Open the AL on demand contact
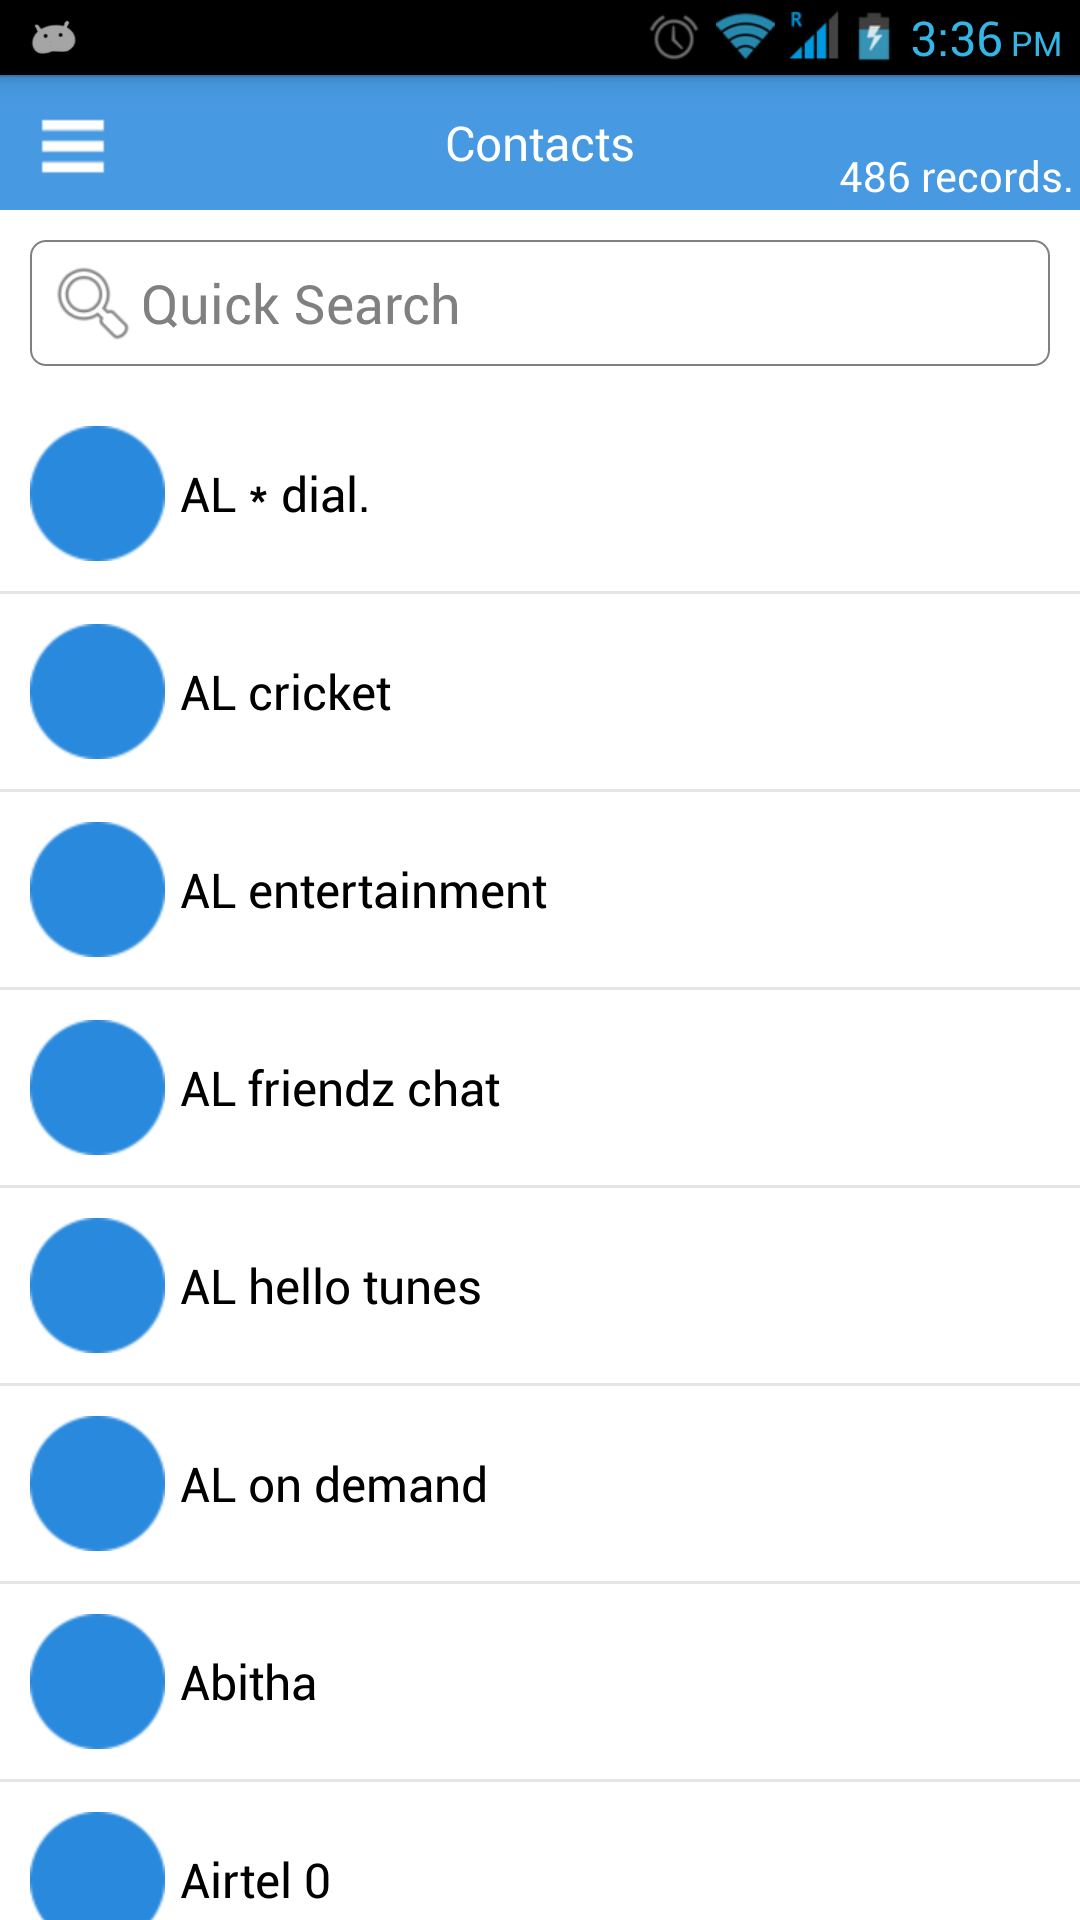The width and height of the screenshot is (1080, 1920). pos(334,1486)
